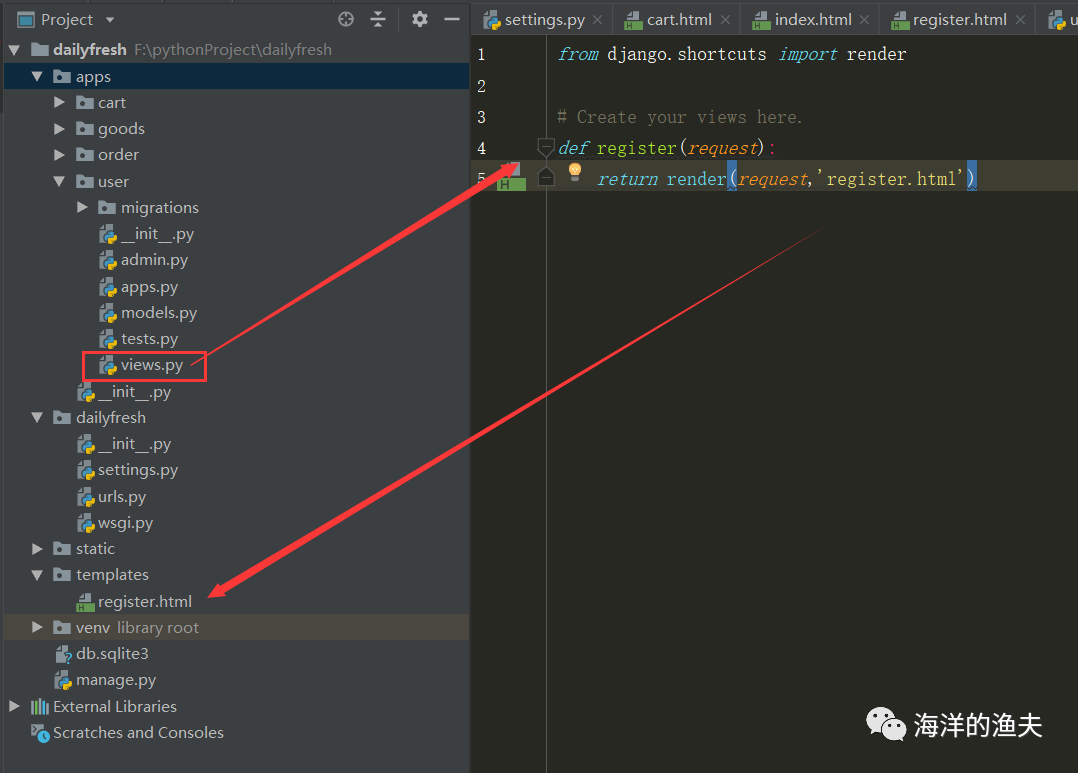The image size is (1078, 773).
Task: Expand the static folder
Action: tap(37, 548)
